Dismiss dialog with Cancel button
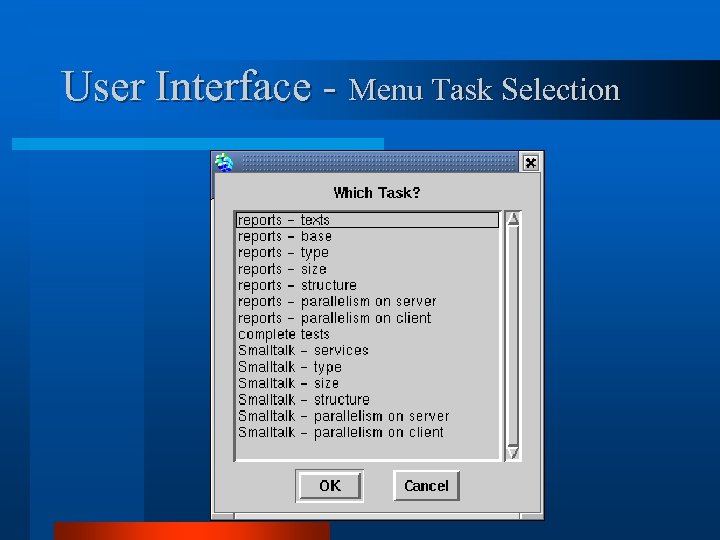This screenshot has height=540, width=720. click(x=426, y=486)
